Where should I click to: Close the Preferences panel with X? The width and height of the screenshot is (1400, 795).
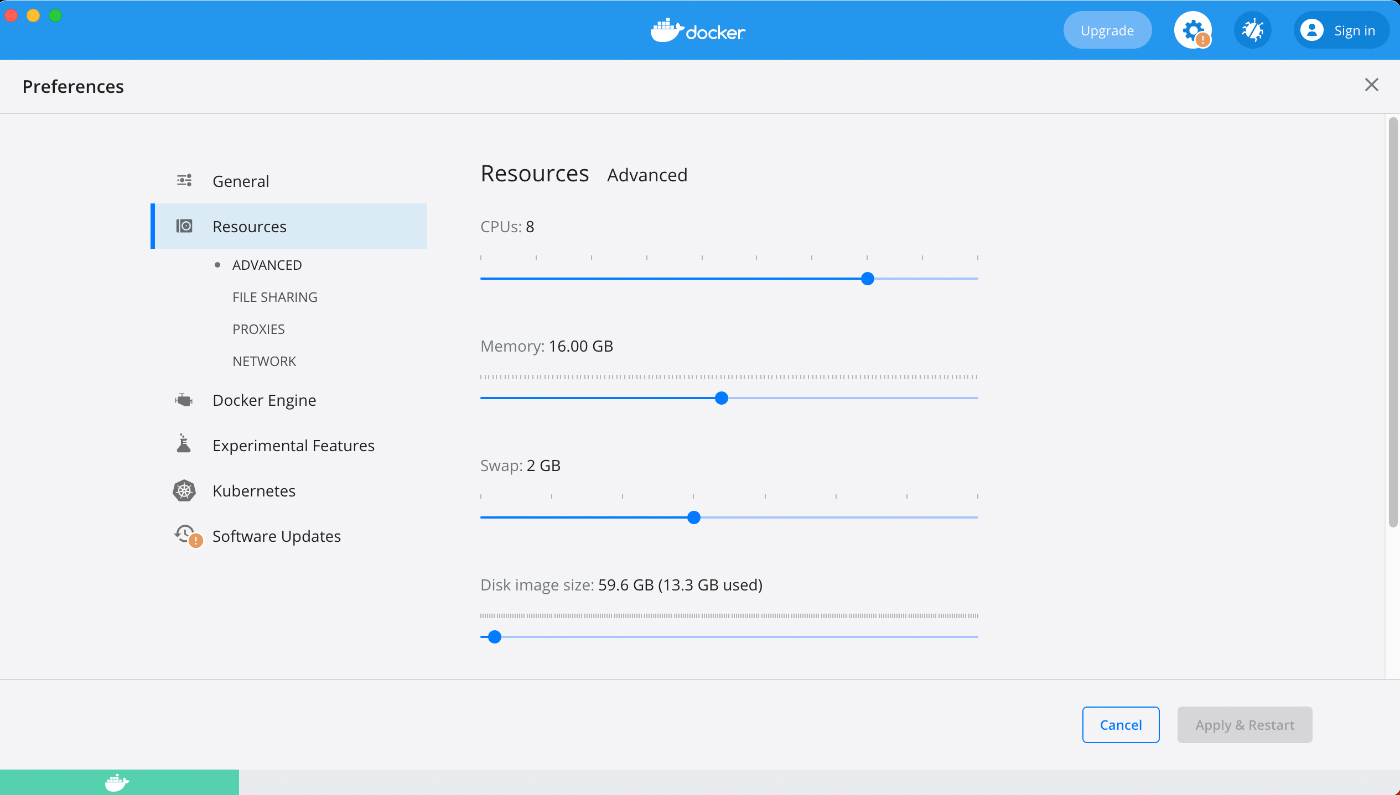click(1372, 85)
